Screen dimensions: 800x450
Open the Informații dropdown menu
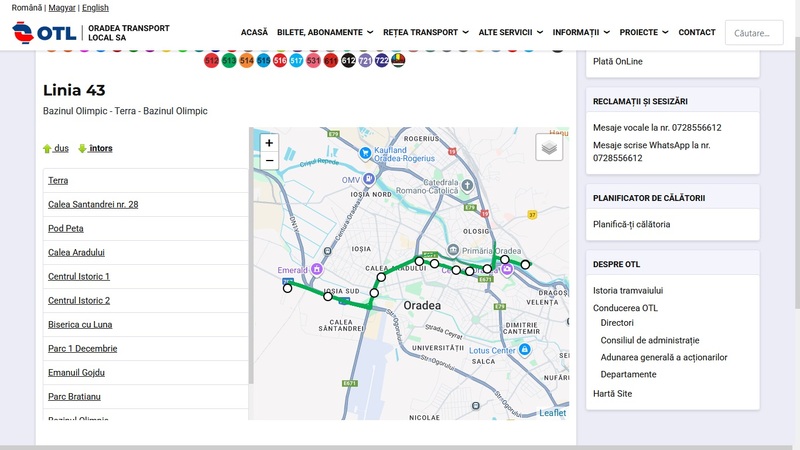click(x=589, y=33)
